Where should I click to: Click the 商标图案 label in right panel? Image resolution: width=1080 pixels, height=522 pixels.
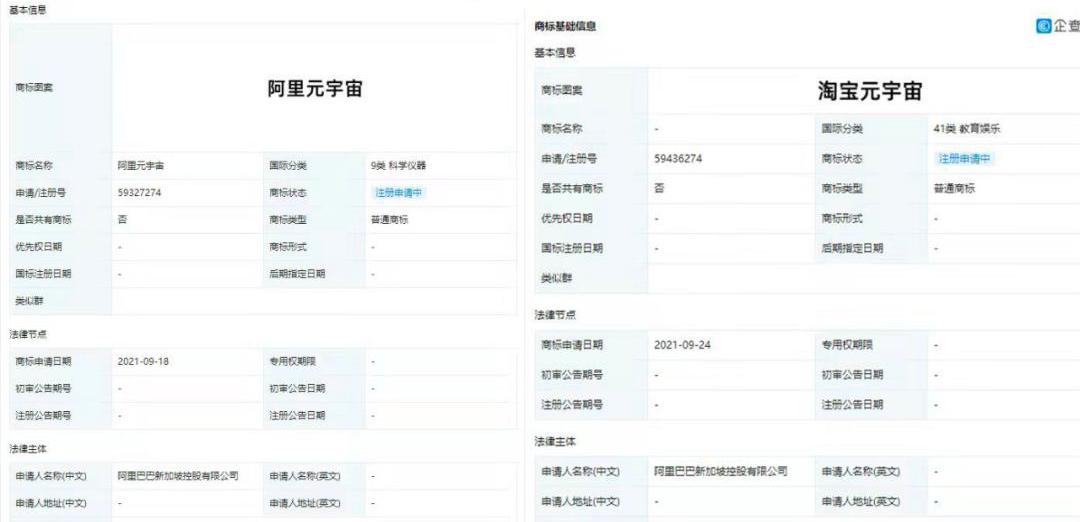pyautogui.click(x=562, y=91)
